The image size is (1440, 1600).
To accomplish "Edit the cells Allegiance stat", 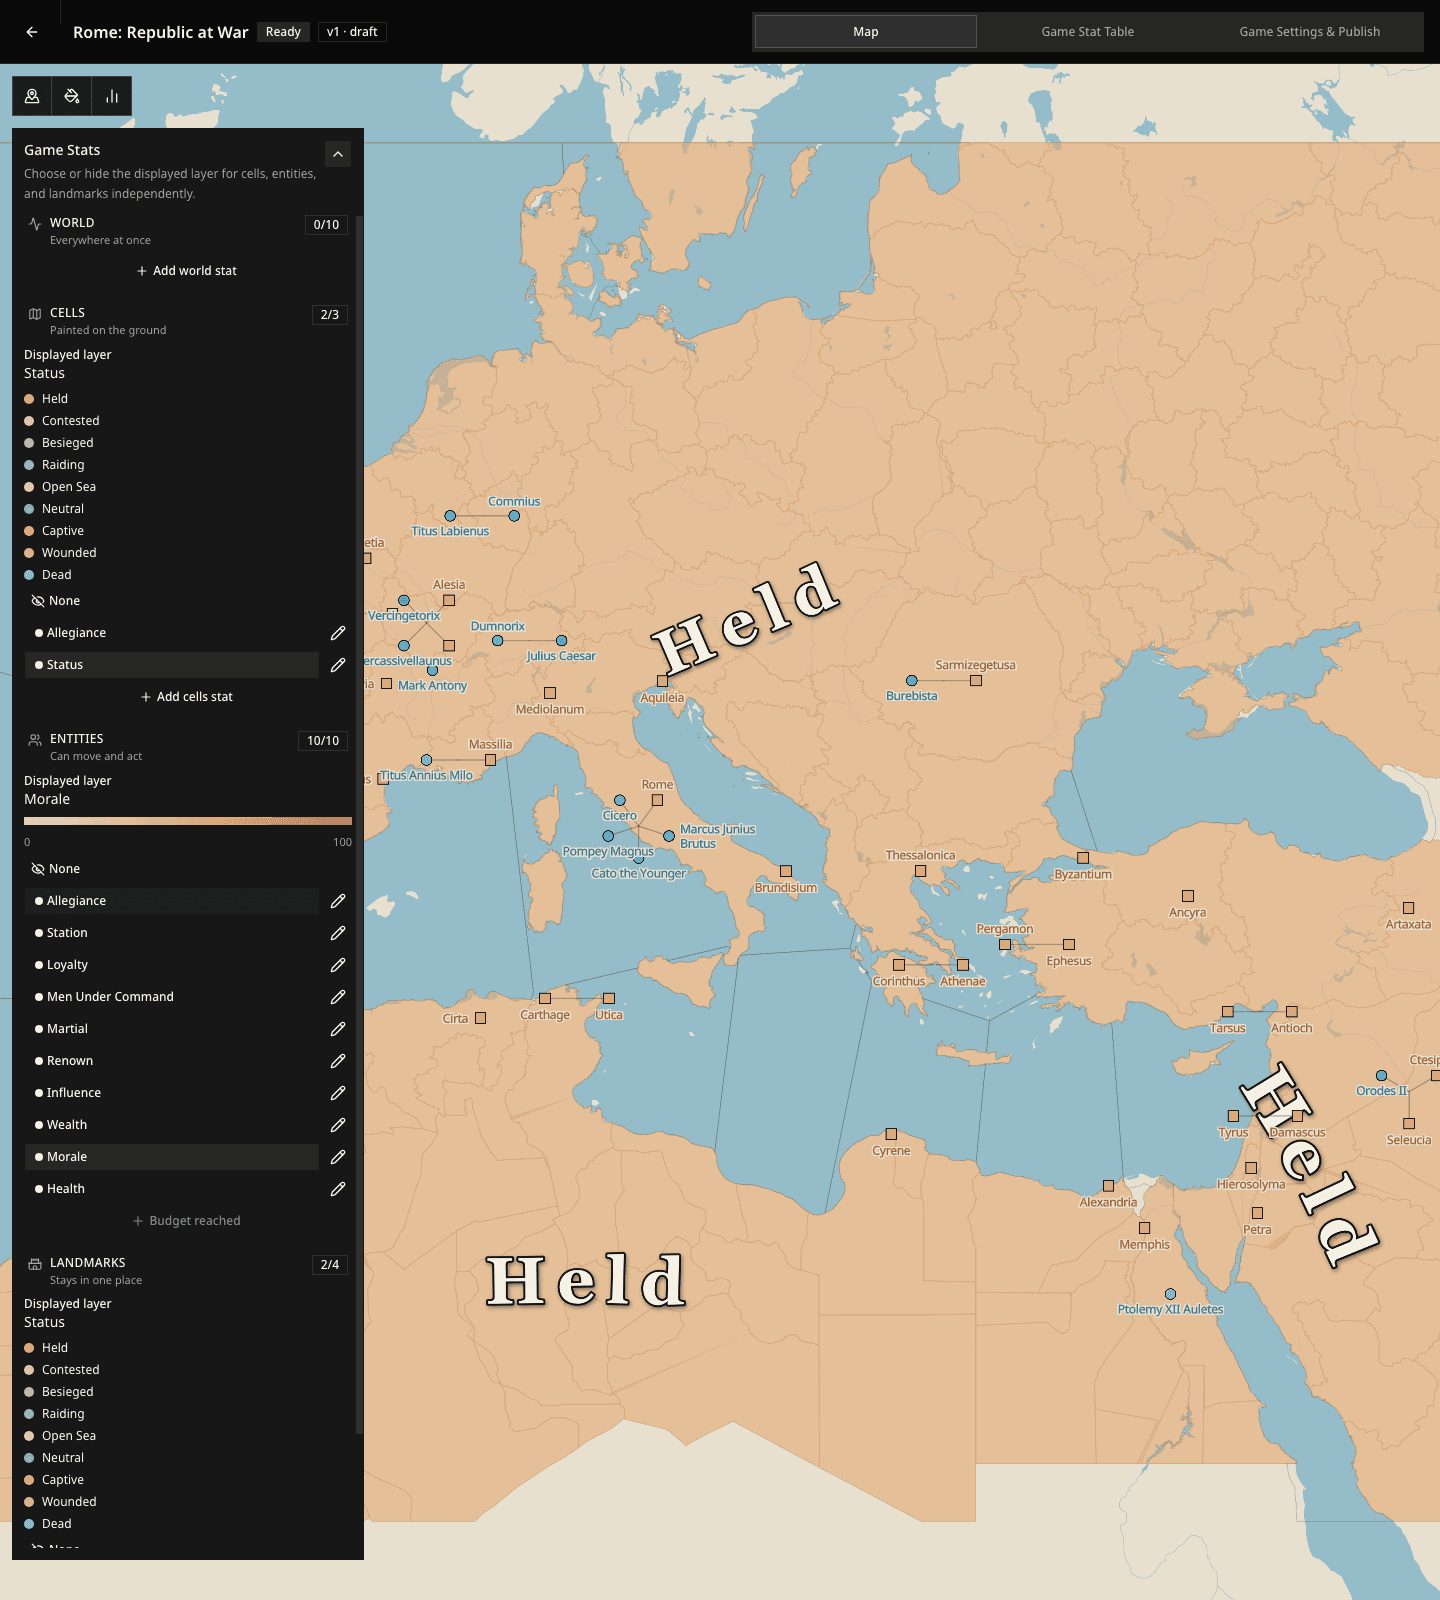I will [338, 633].
